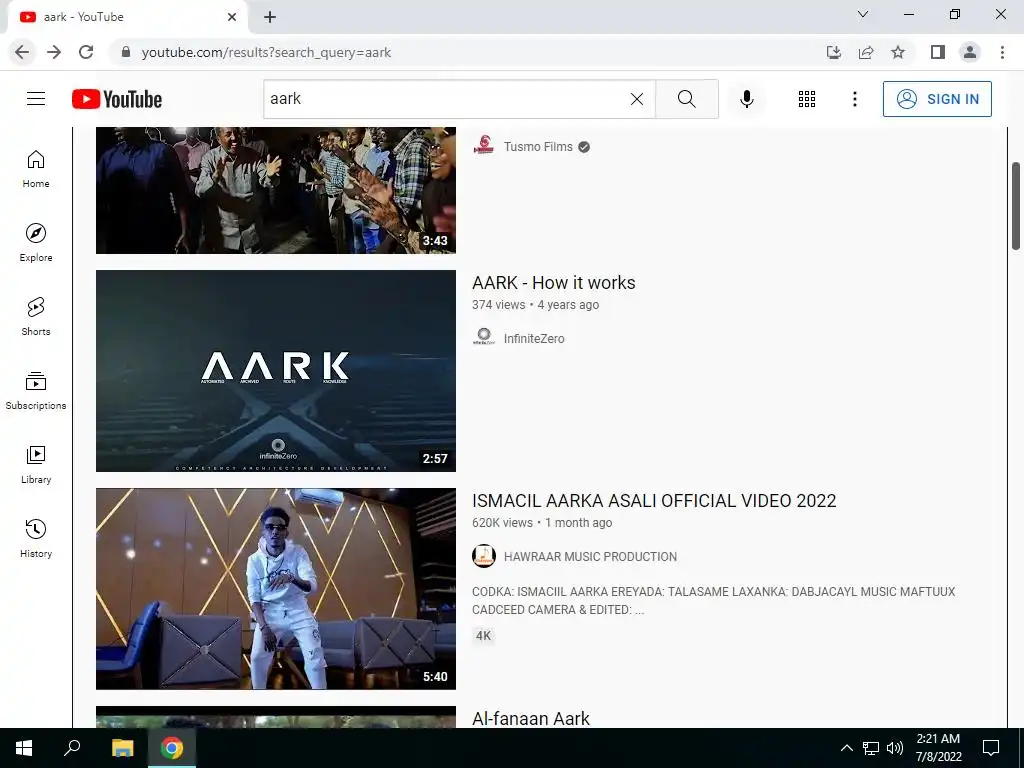The width and height of the screenshot is (1024, 768).
Task: Click ISMACIL AARKA ASALI OFFICIAL VIDEO 2022 title
Action: coord(654,501)
